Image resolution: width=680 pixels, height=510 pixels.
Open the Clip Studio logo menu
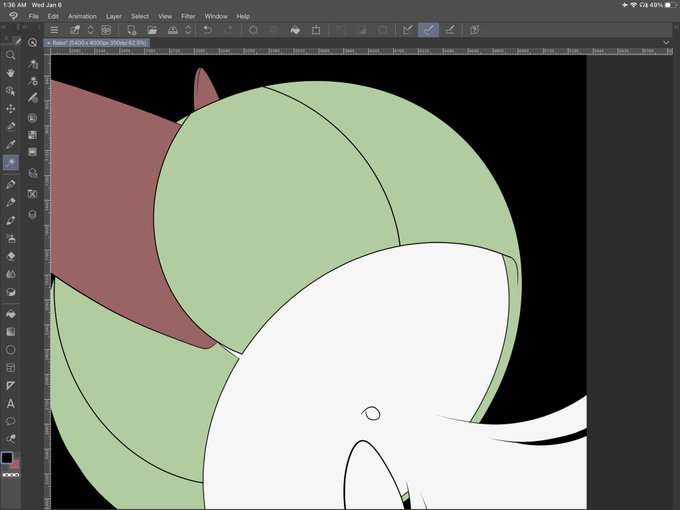[13, 16]
